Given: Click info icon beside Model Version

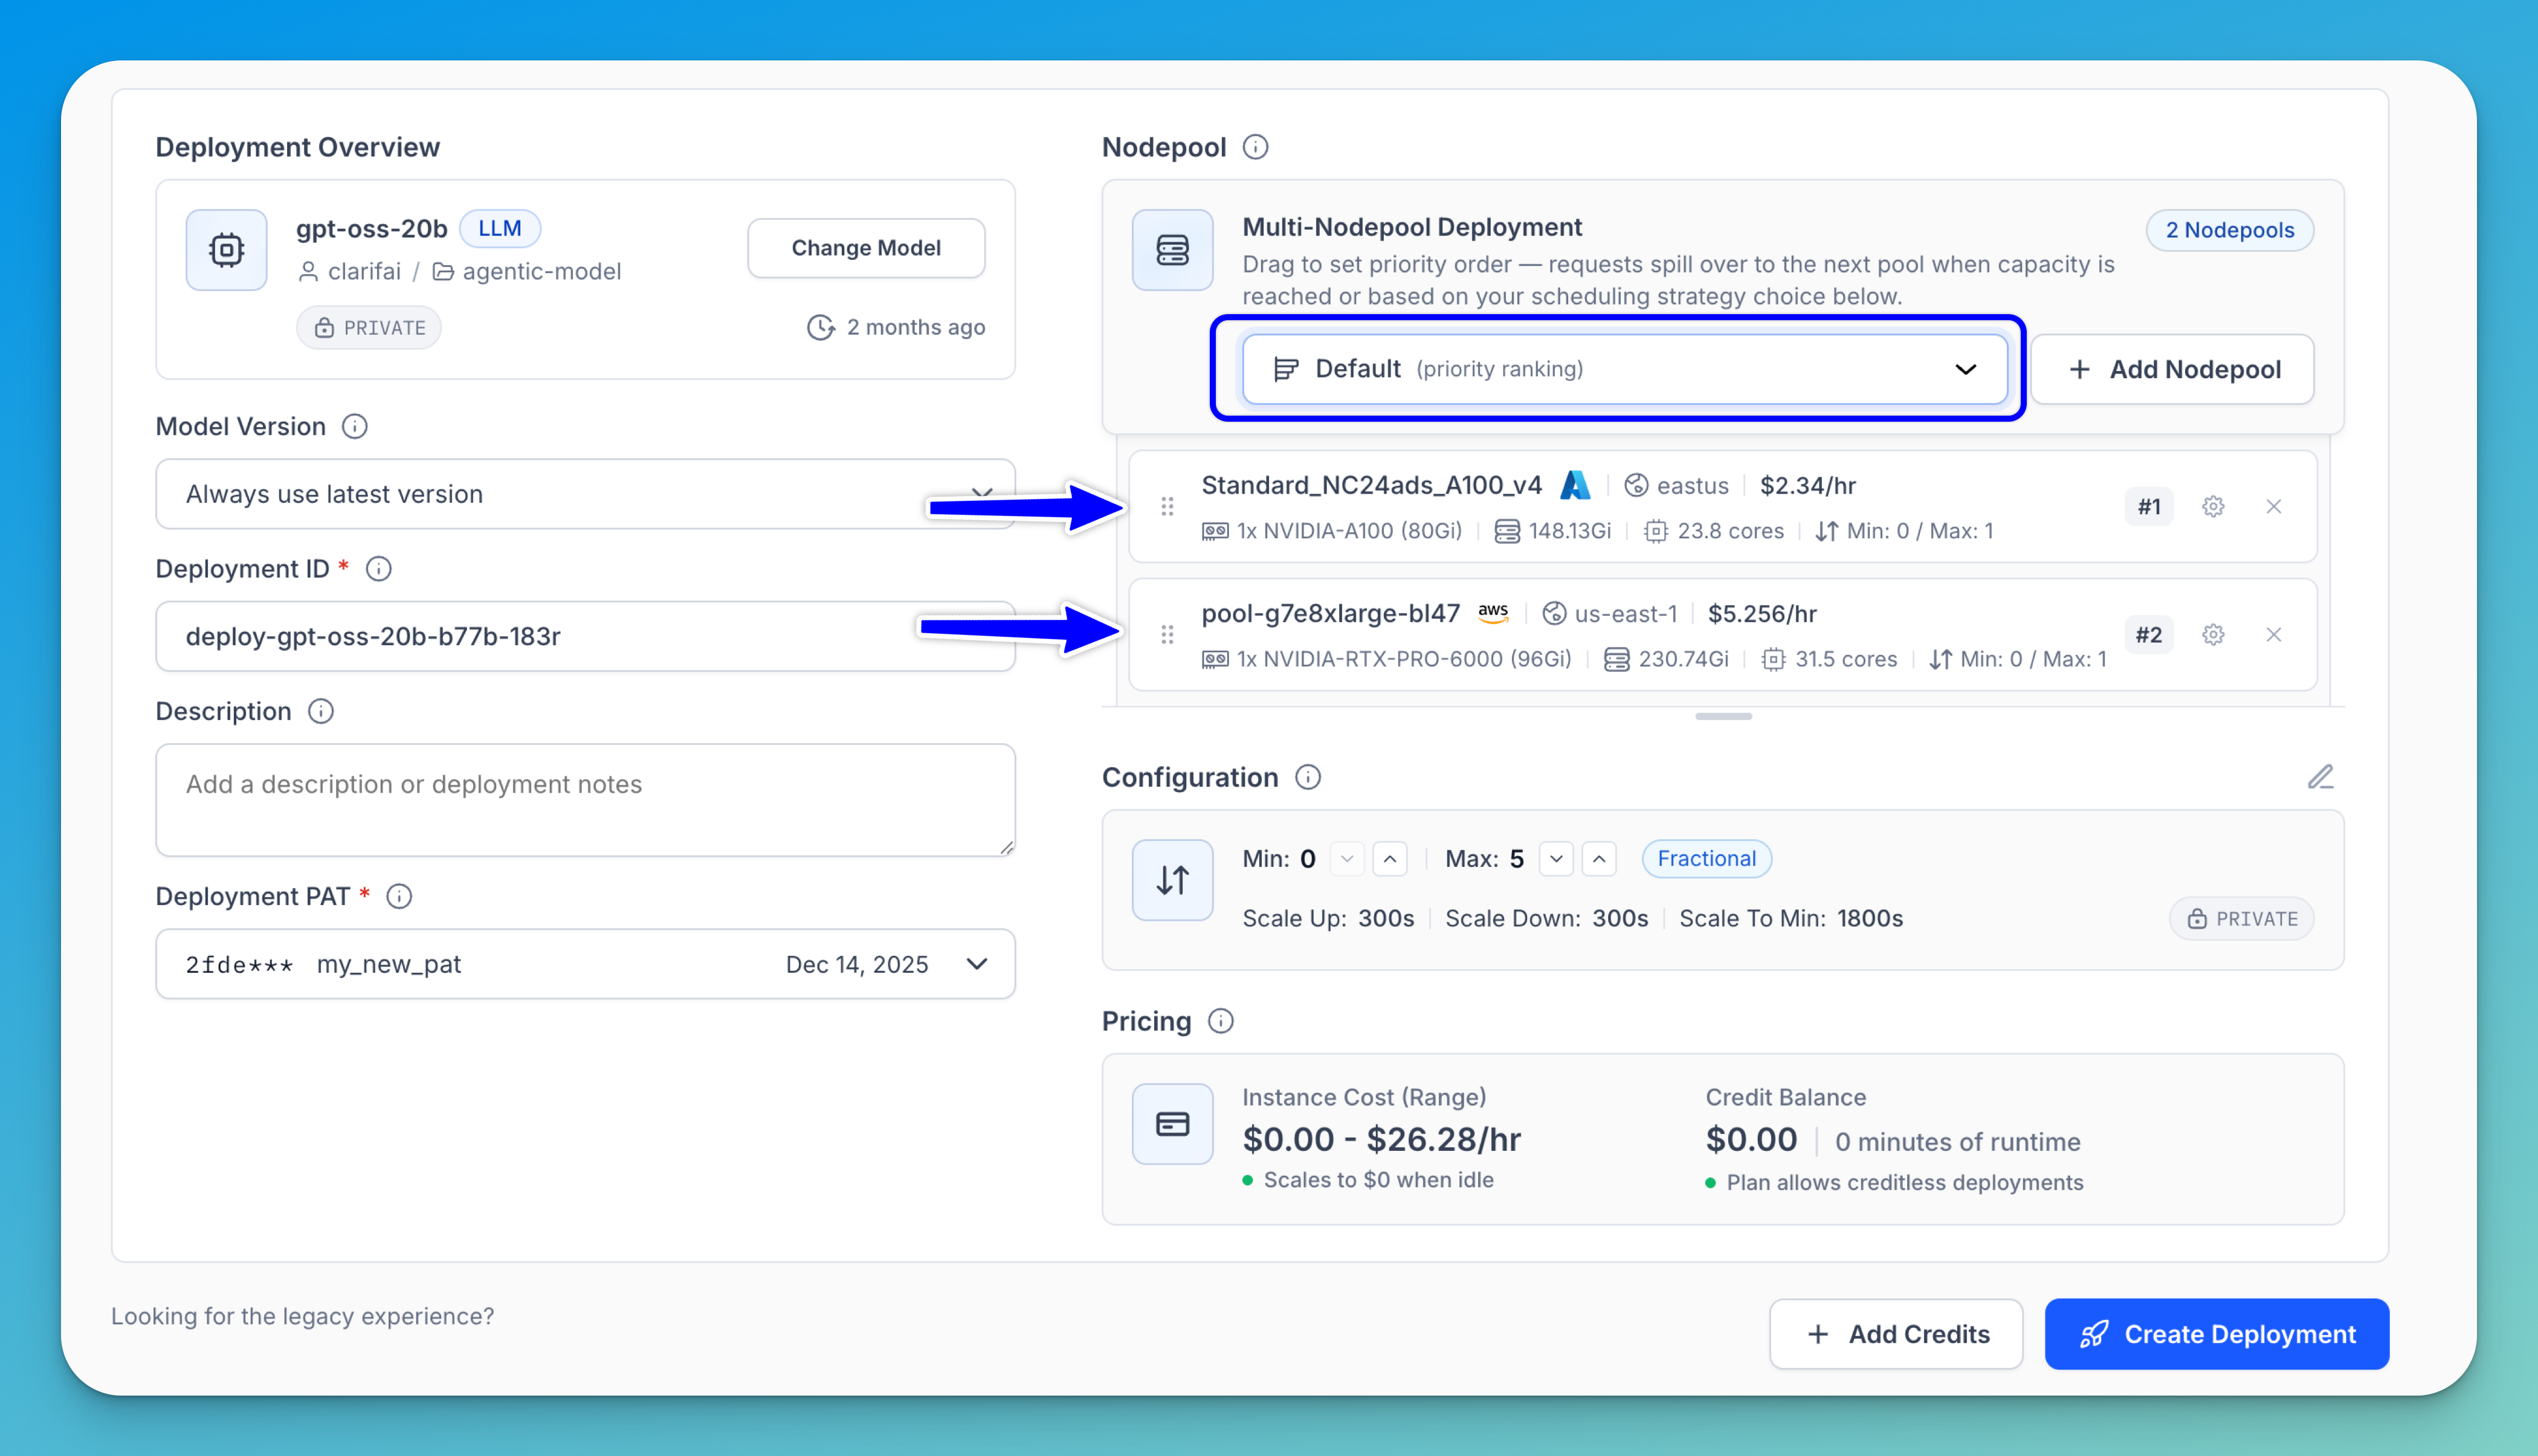Looking at the screenshot, I should click(x=354, y=426).
